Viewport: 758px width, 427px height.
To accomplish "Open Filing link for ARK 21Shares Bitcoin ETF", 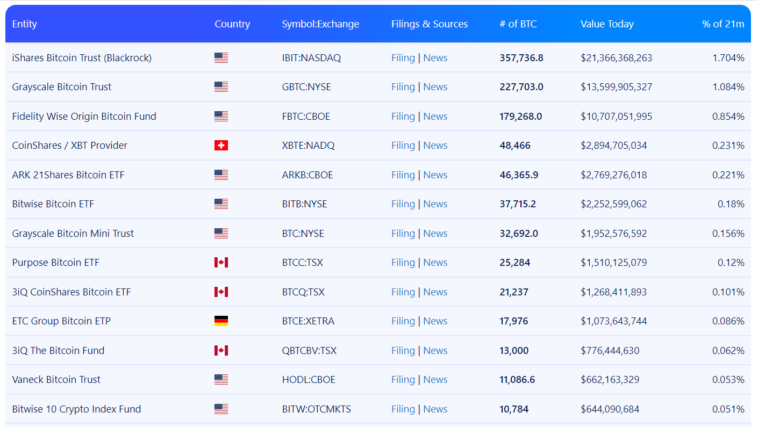I will point(403,175).
